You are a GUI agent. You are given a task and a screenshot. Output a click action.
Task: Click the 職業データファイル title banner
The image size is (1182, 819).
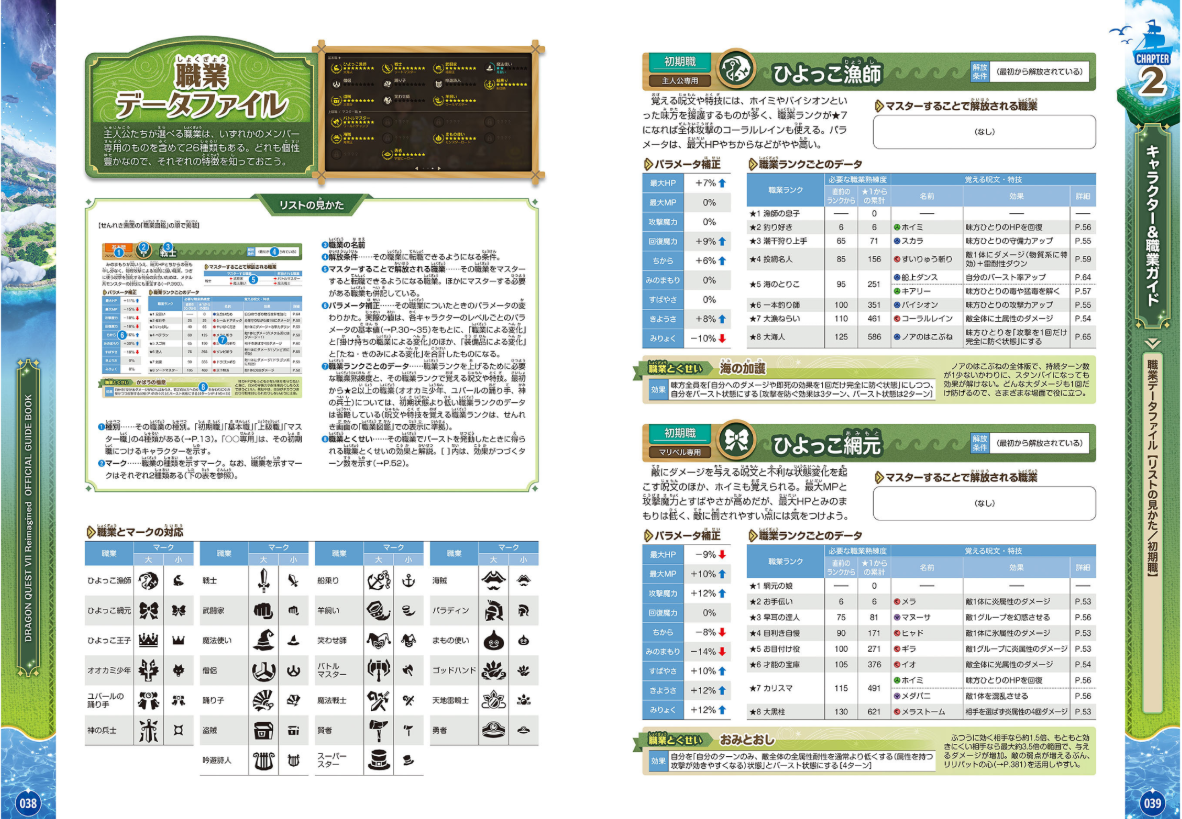pos(200,115)
